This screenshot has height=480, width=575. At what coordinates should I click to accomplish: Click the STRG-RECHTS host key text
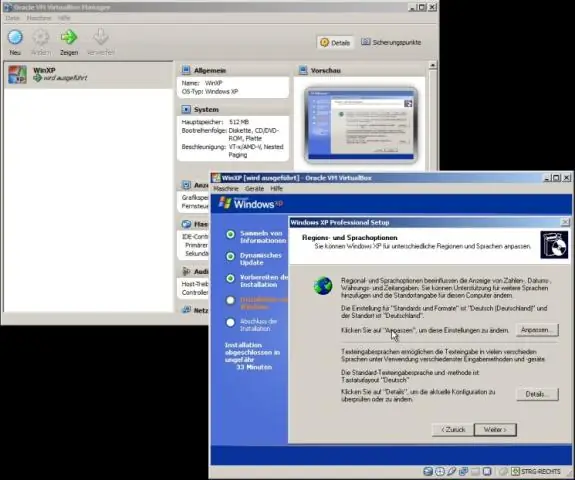541,472
